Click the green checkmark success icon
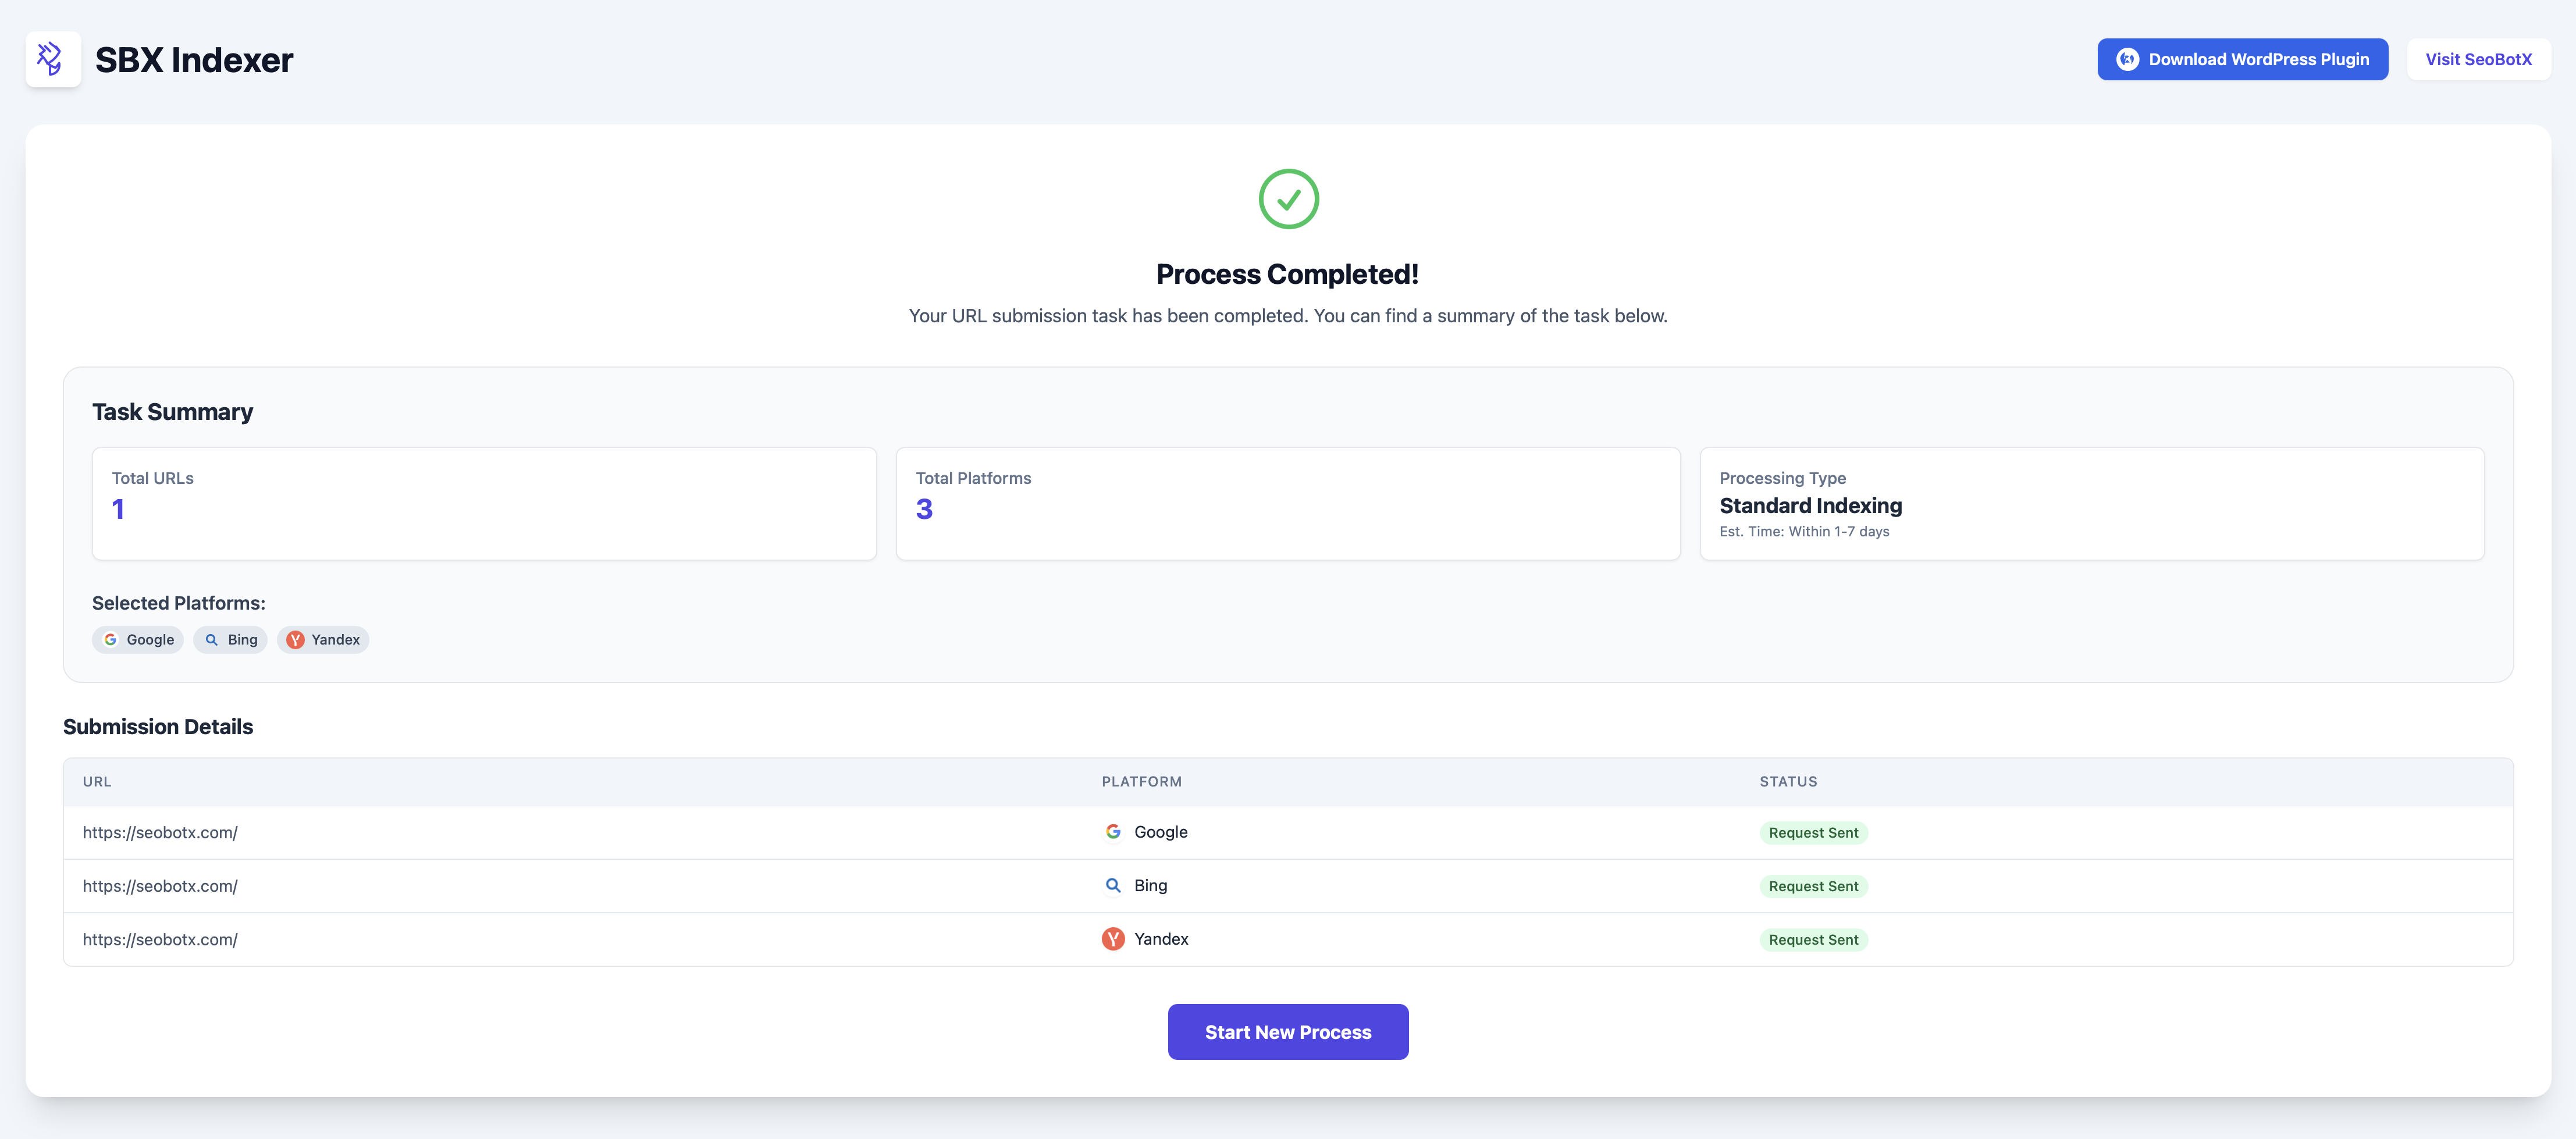The height and width of the screenshot is (1139, 2576). [x=1288, y=199]
